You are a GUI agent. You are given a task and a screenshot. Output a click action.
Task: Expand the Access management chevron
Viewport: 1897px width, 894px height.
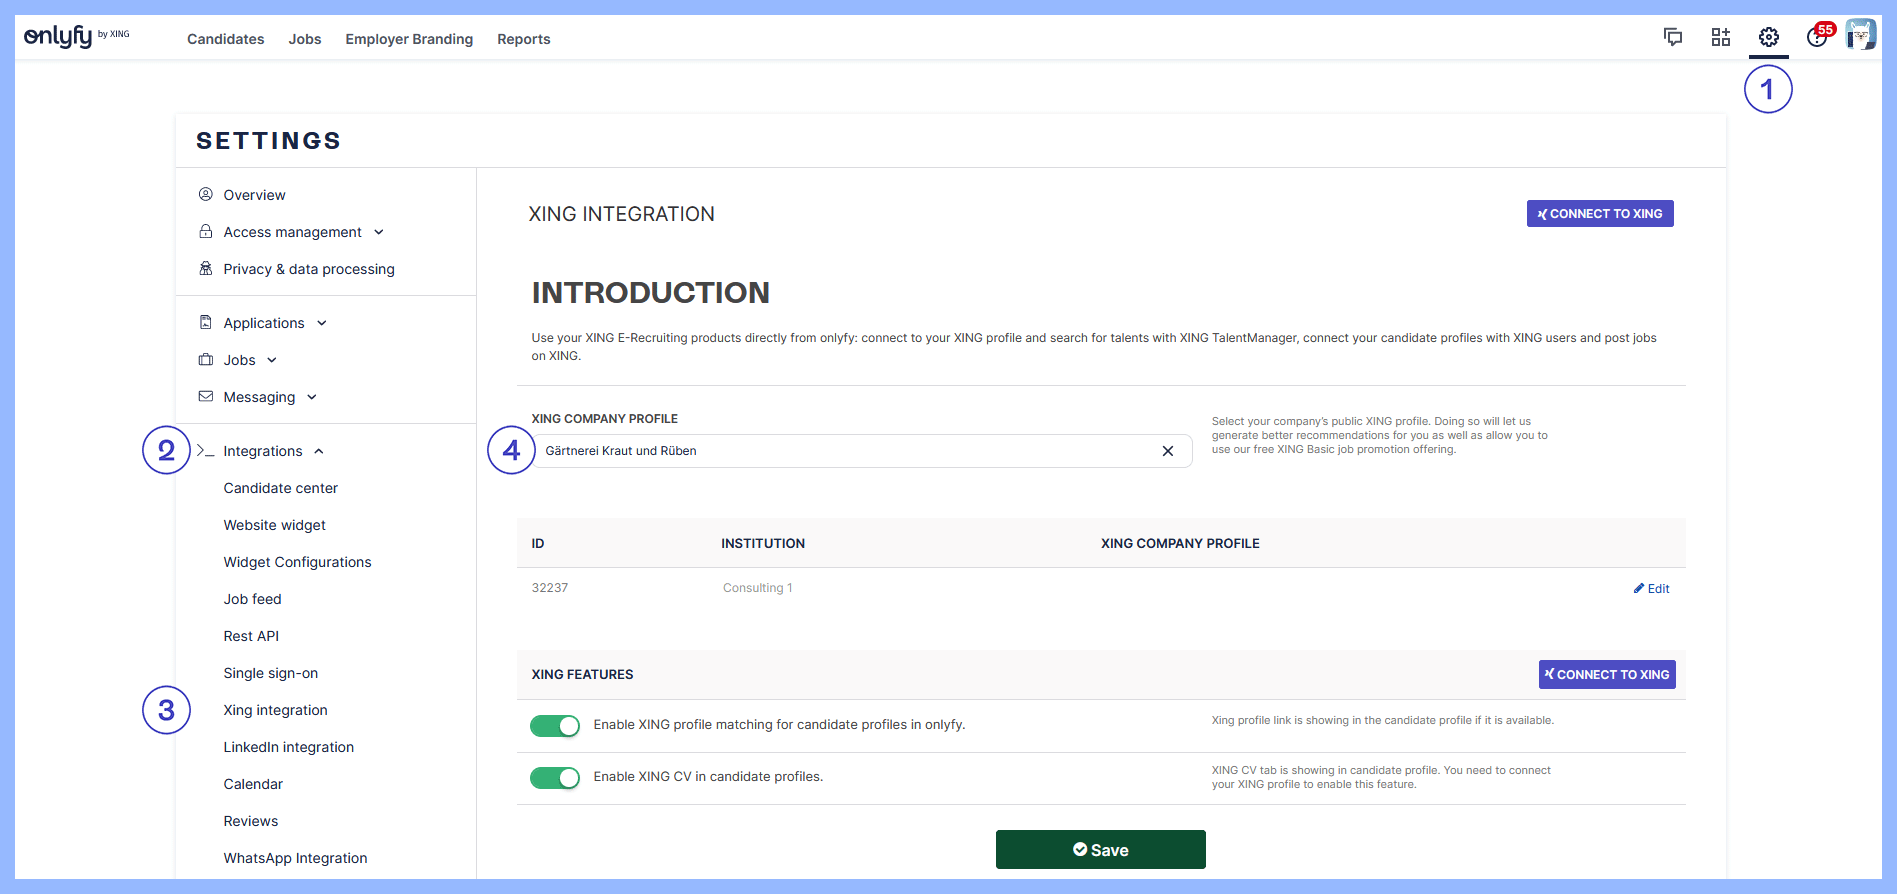pyautogui.click(x=379, y=232)
